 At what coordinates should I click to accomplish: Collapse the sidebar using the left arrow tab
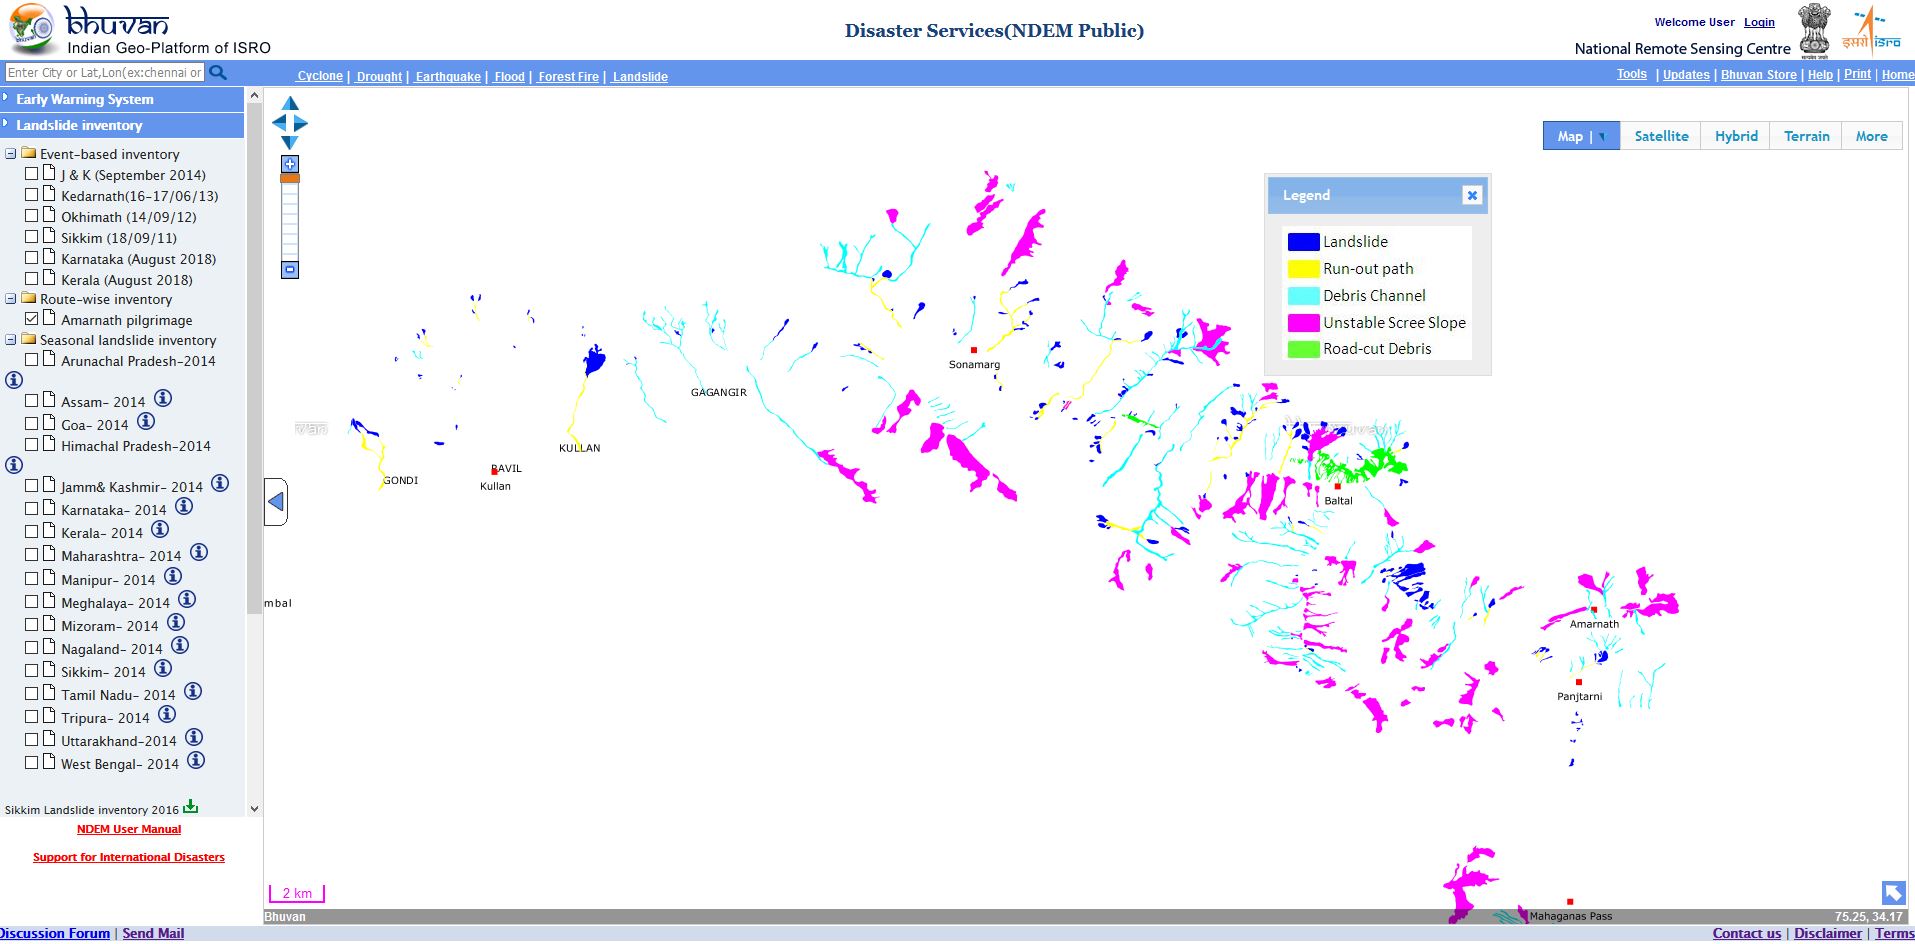[276, 501]
